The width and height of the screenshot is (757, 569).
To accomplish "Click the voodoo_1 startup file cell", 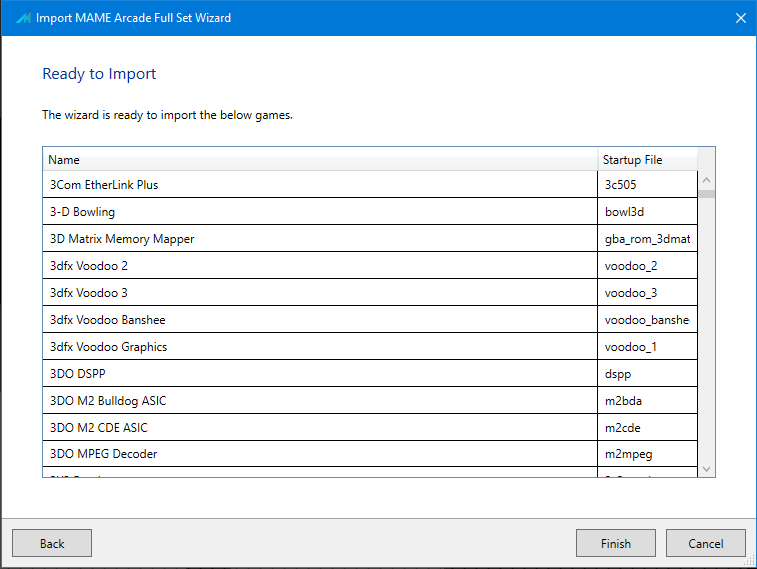I will coord(647,347).
